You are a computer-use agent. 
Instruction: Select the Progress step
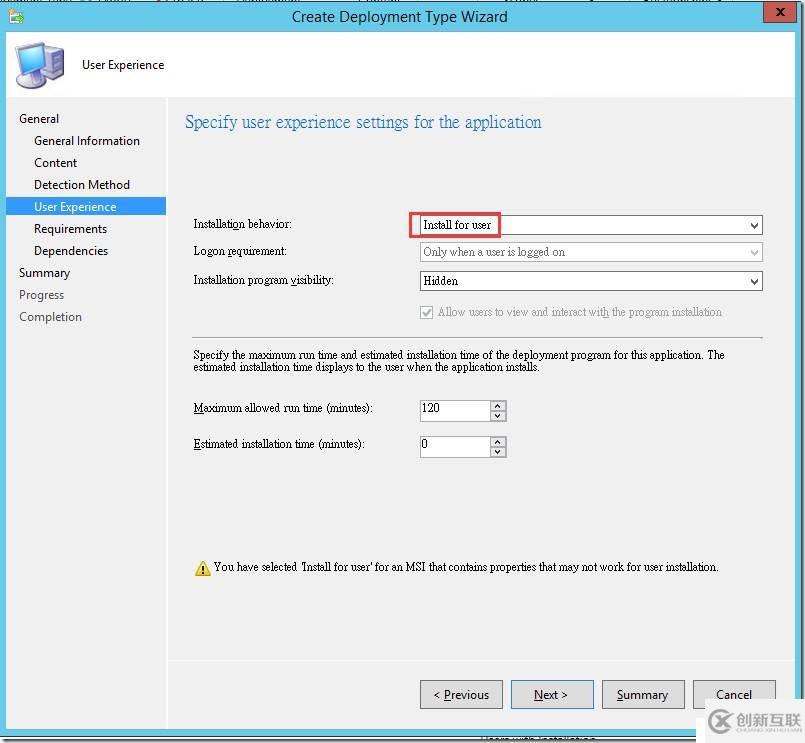pos(42,295)
